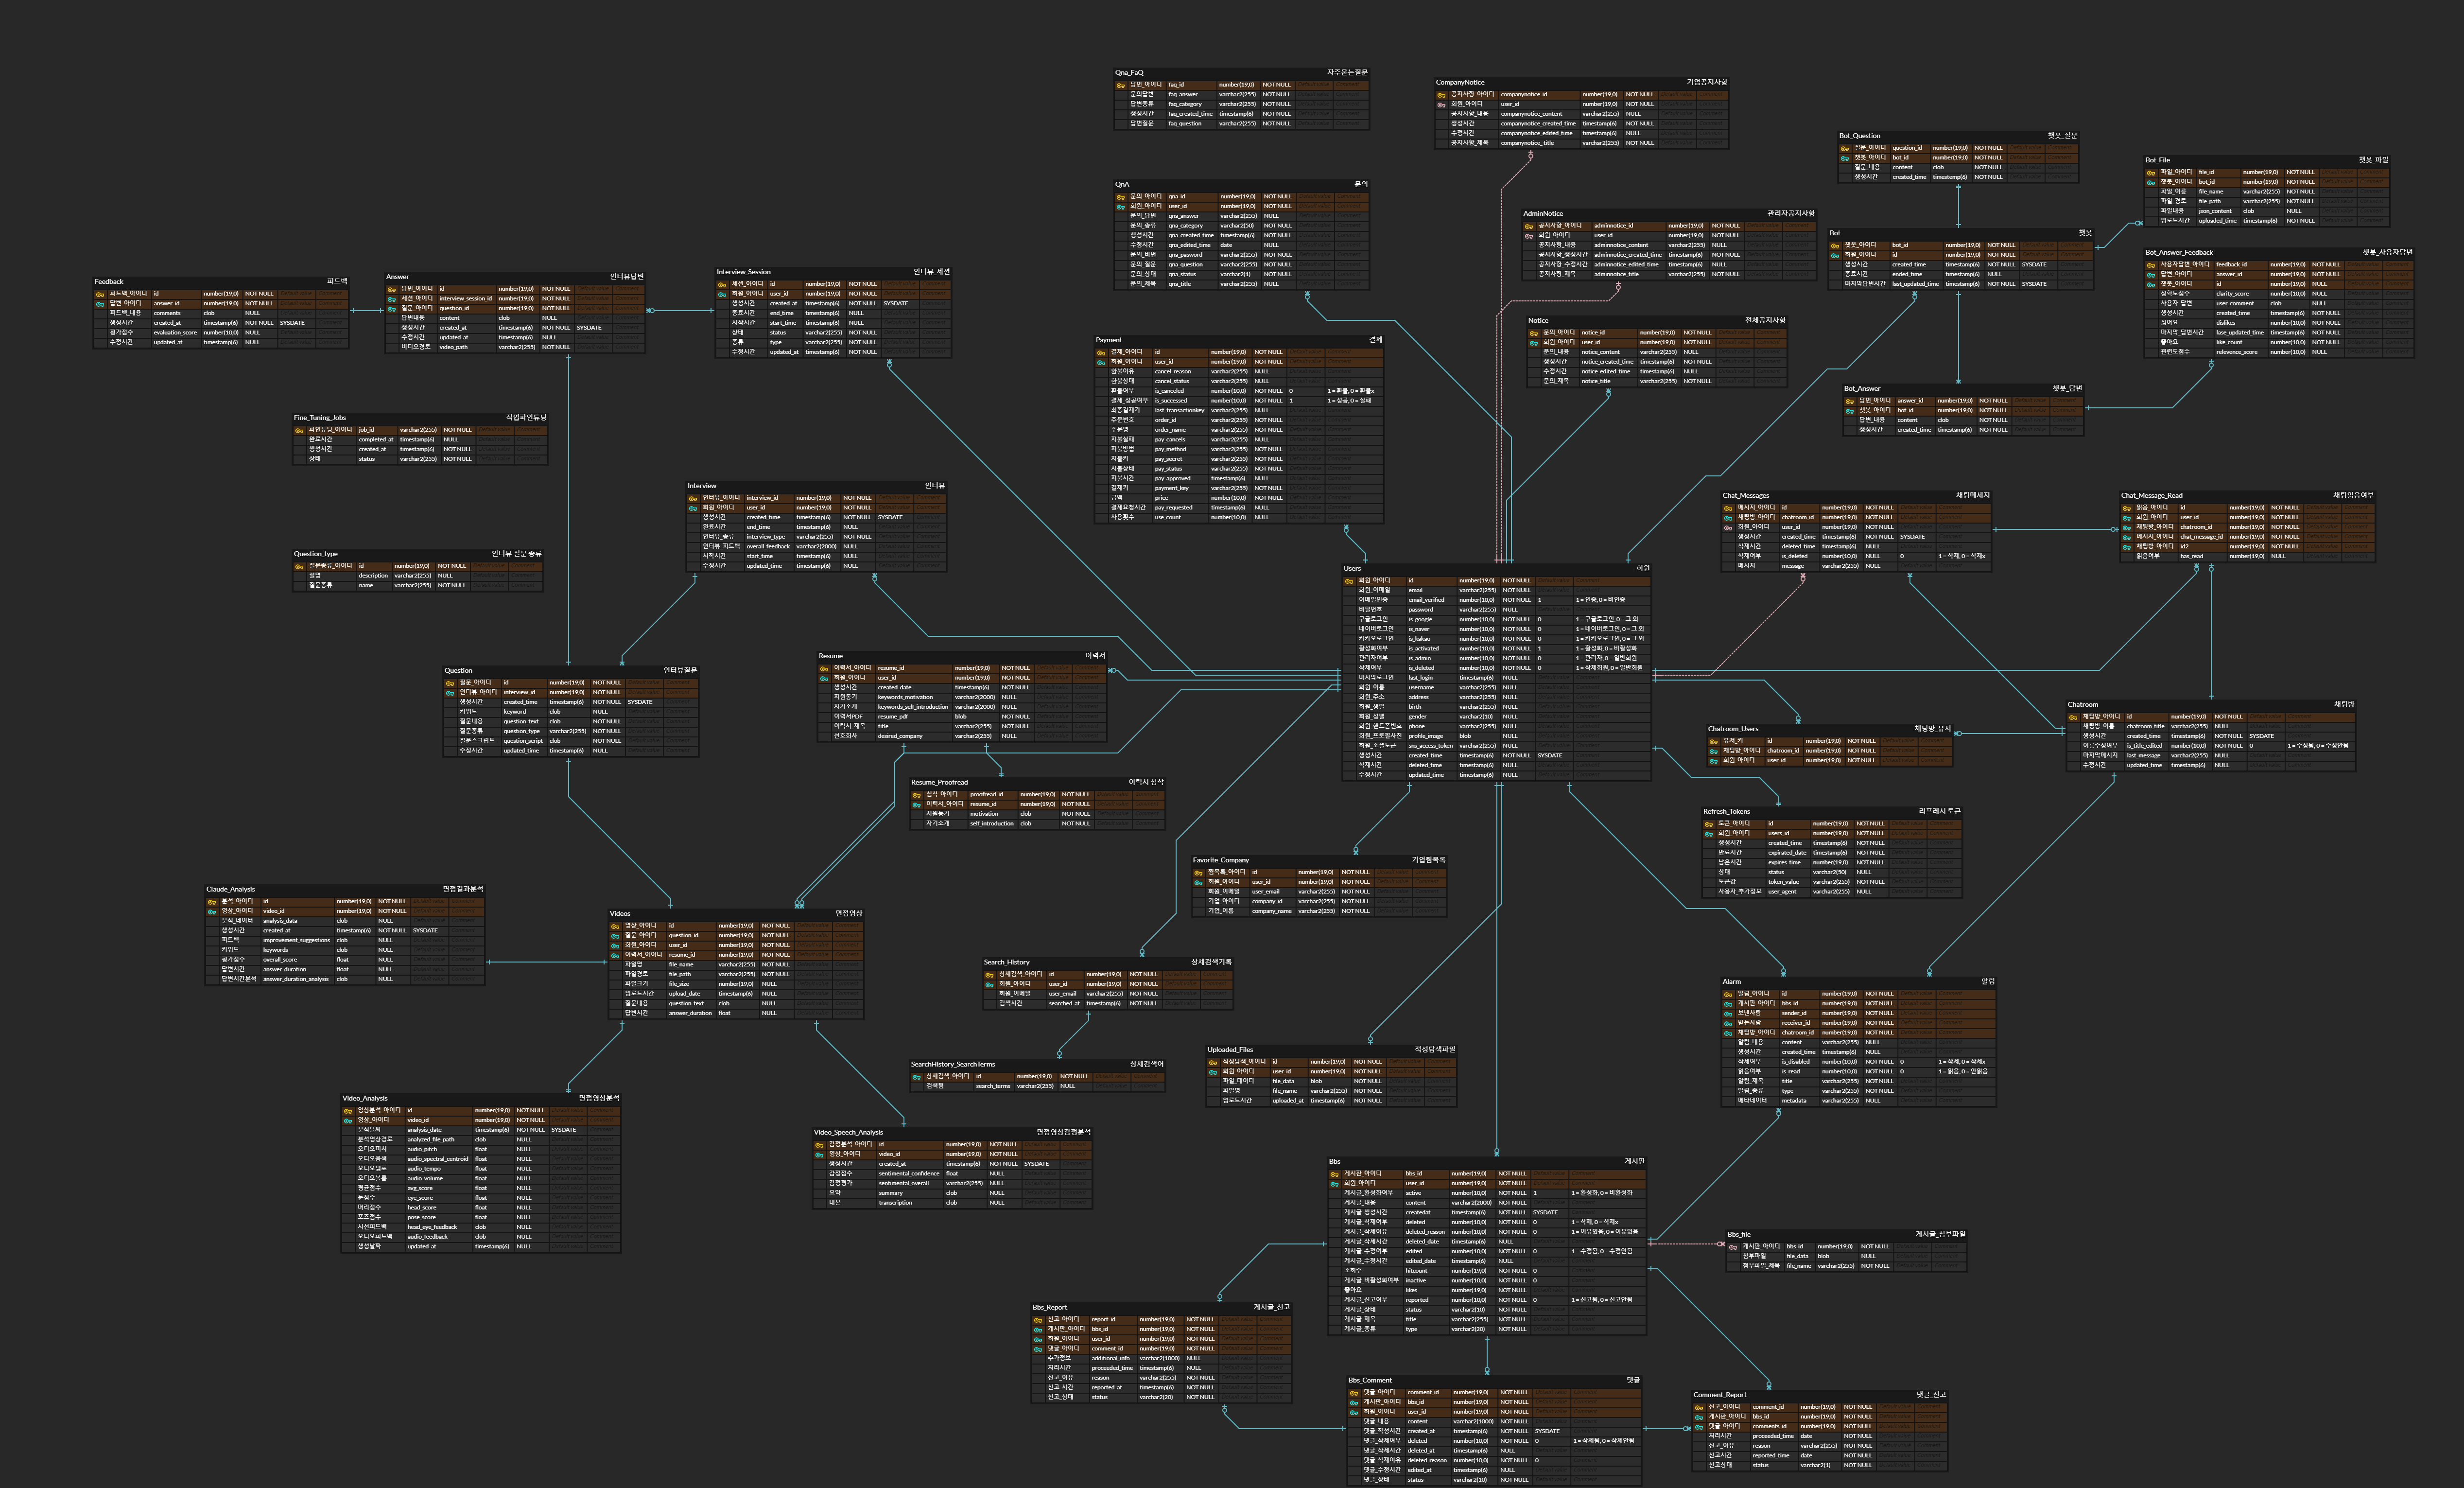Click the yellow key icon in Fine_Tuning_Jobs table
Viewport: 2464px width, 1488px height.
[x=299, y=430]
